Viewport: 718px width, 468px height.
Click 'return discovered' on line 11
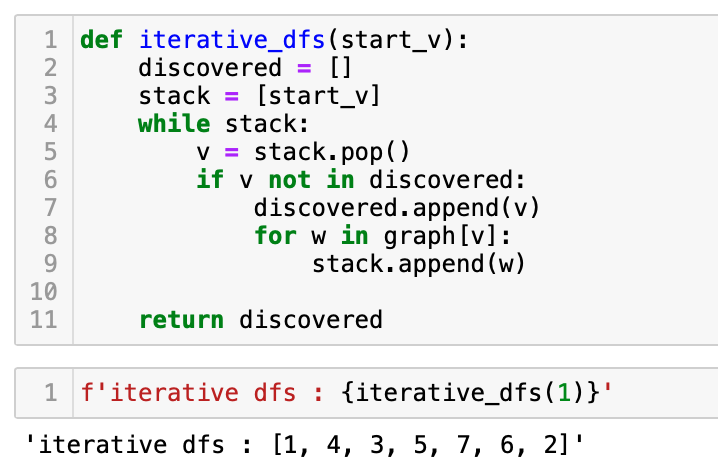point(261,320)
